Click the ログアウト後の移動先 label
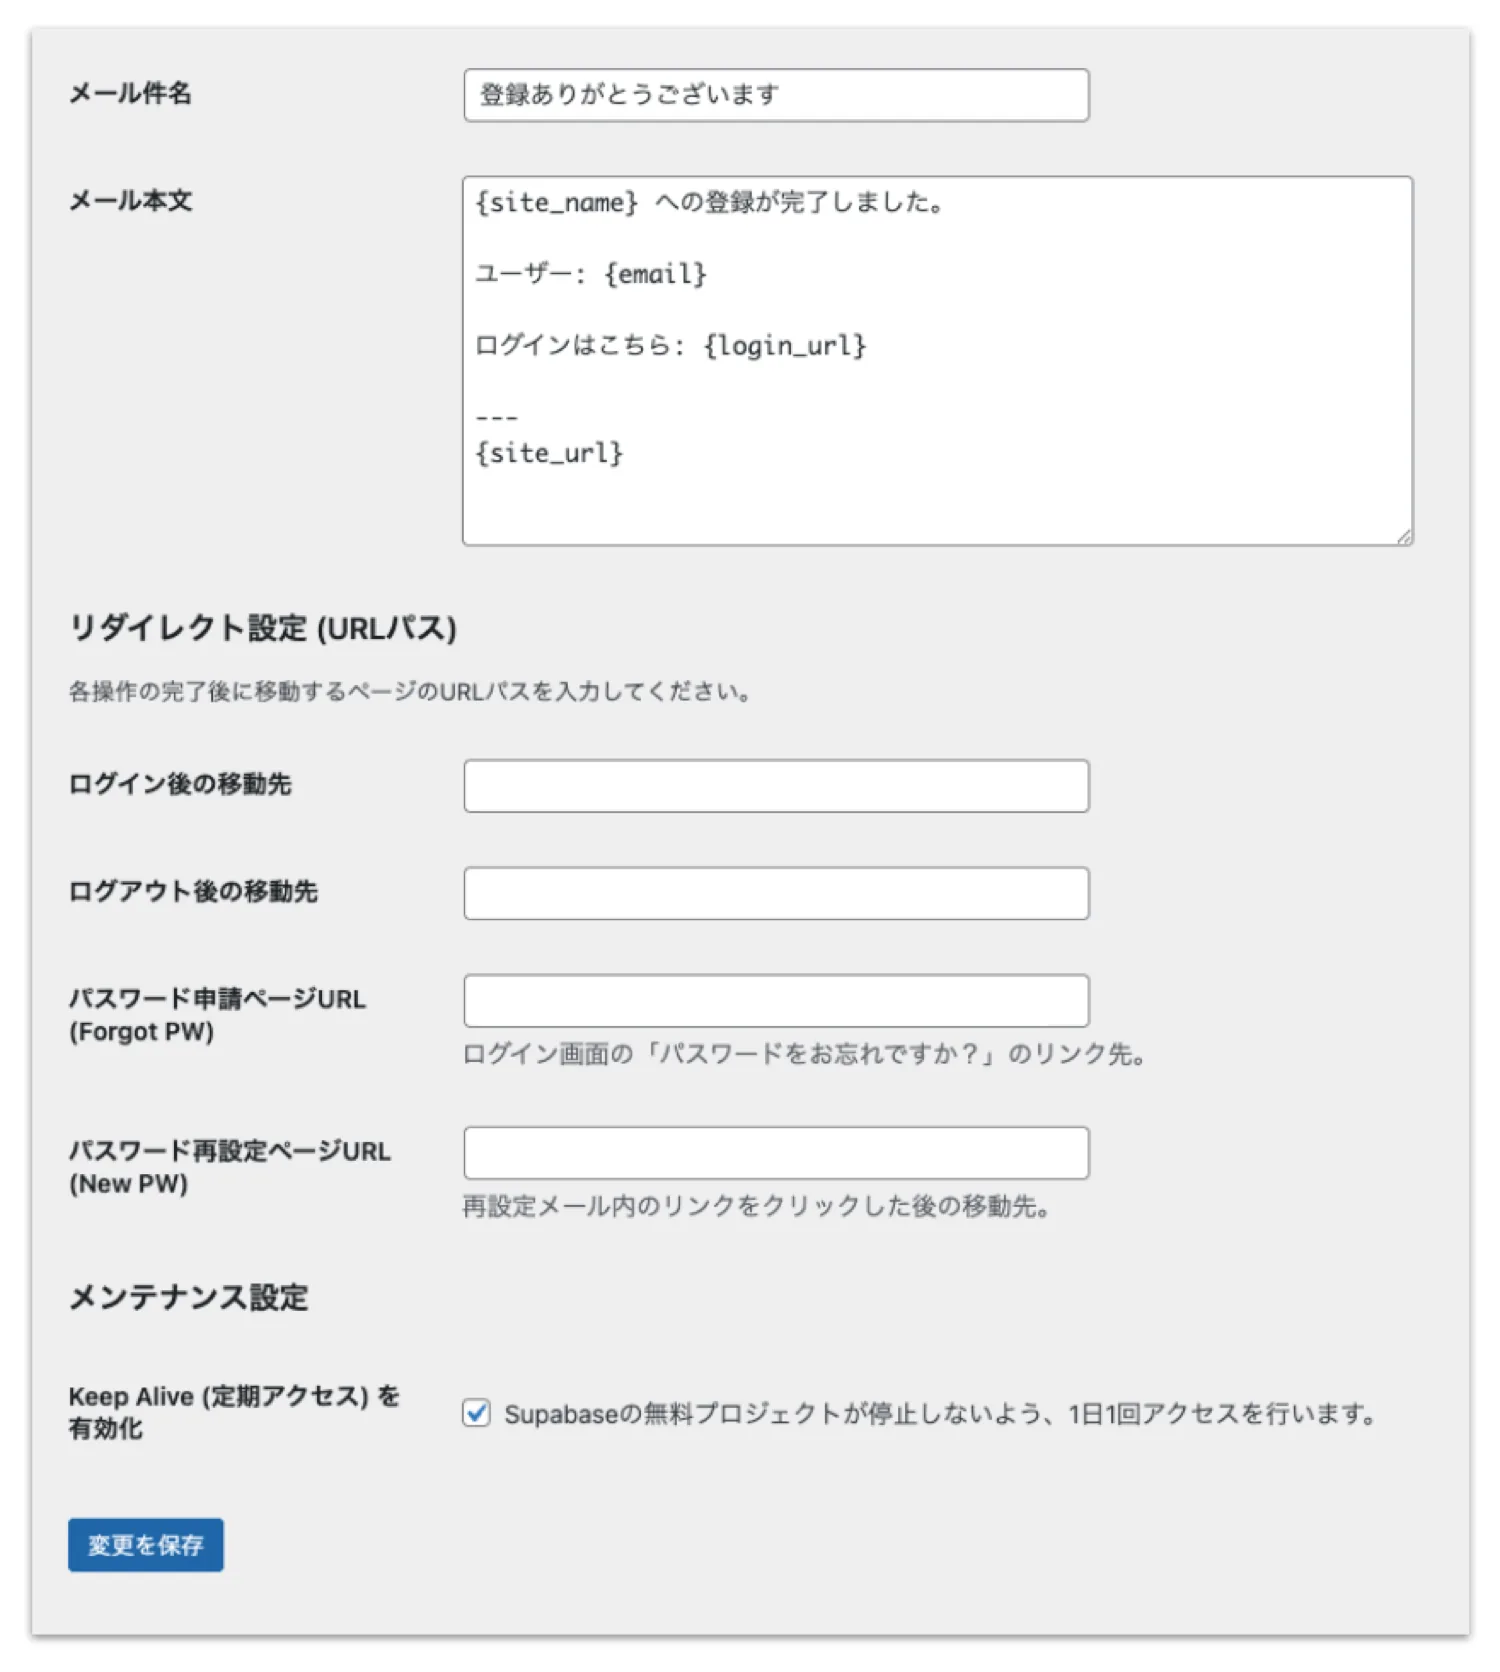Image resolution: width=1500 pixels, height=1672 pixels. point(193,891)
